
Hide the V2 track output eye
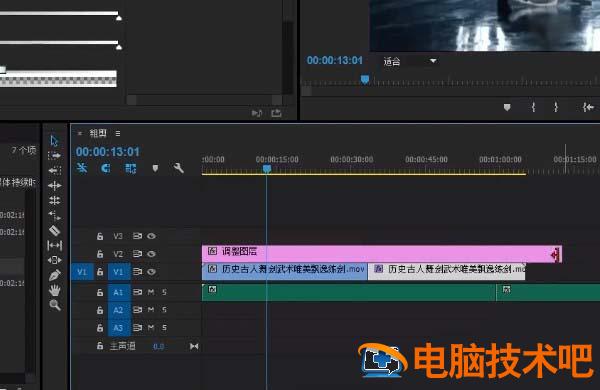coord(152,254)
